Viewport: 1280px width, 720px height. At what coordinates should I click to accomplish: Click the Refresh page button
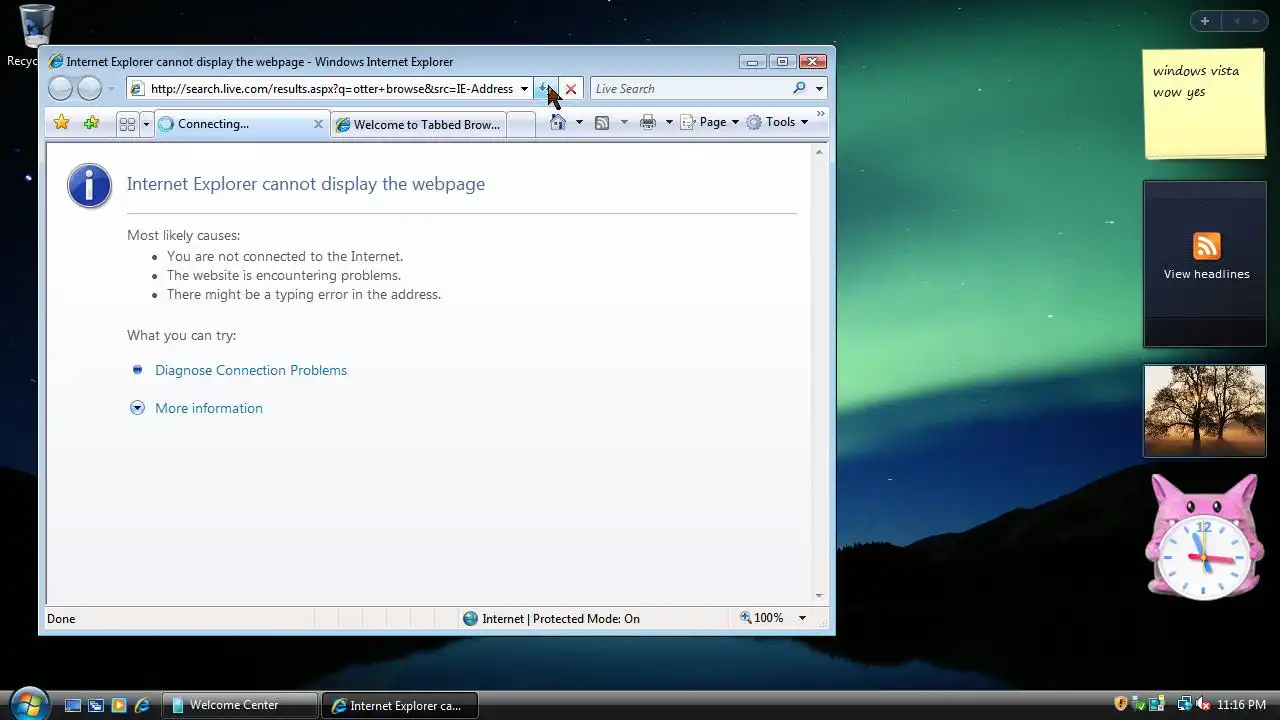point(546,89)
